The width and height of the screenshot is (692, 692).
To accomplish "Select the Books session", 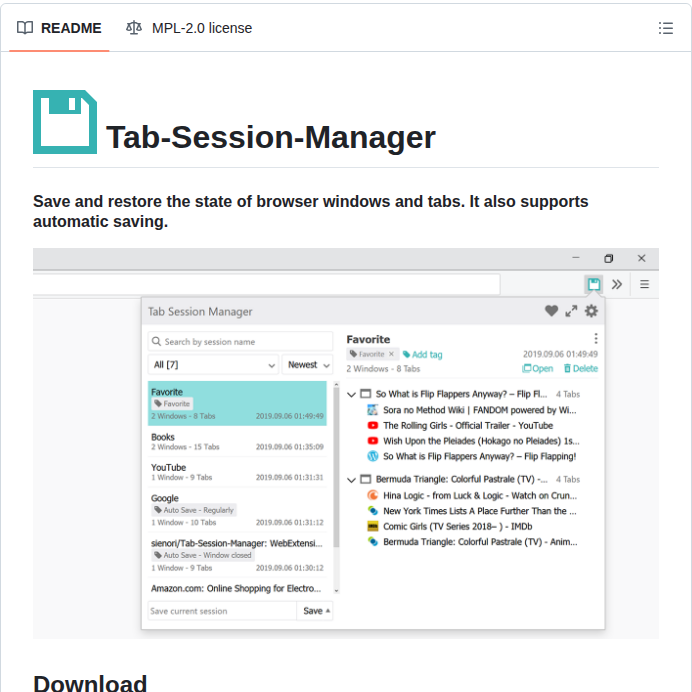I will (x=237, y=441).
